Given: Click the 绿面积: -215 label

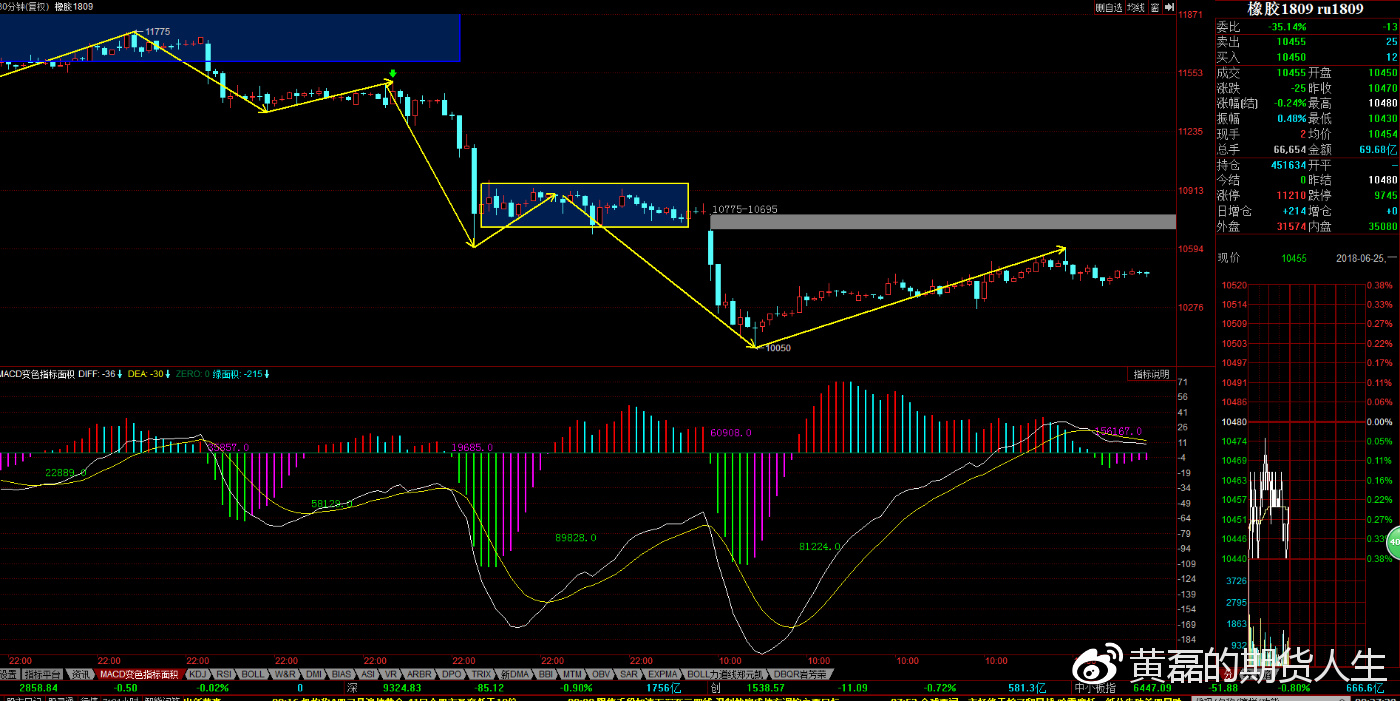Looking at the screenshot, I should [240, 373].
